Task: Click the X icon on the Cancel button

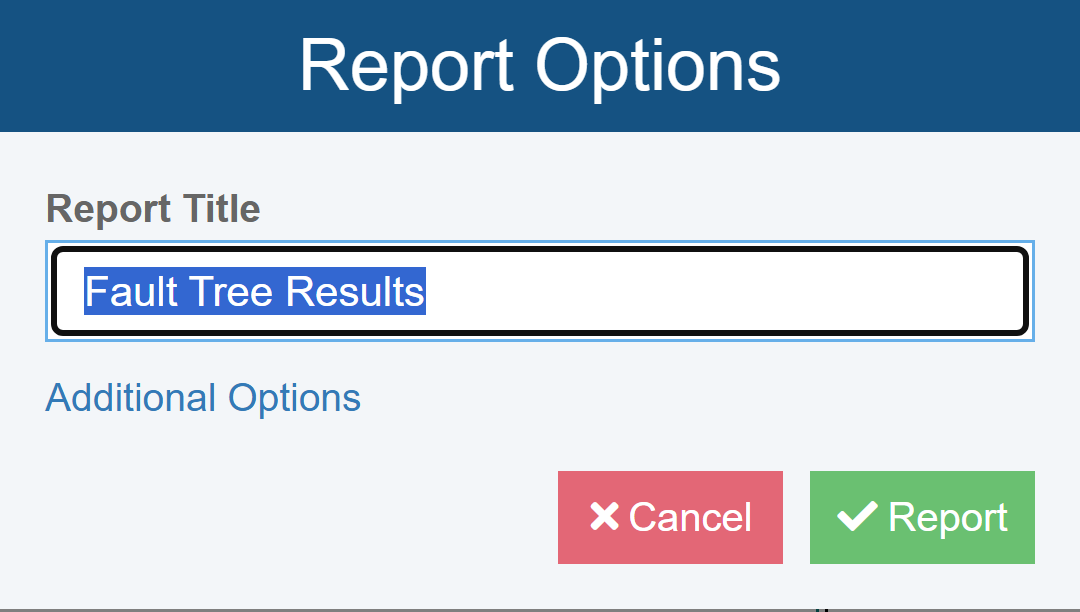Action: coord(604,517)
